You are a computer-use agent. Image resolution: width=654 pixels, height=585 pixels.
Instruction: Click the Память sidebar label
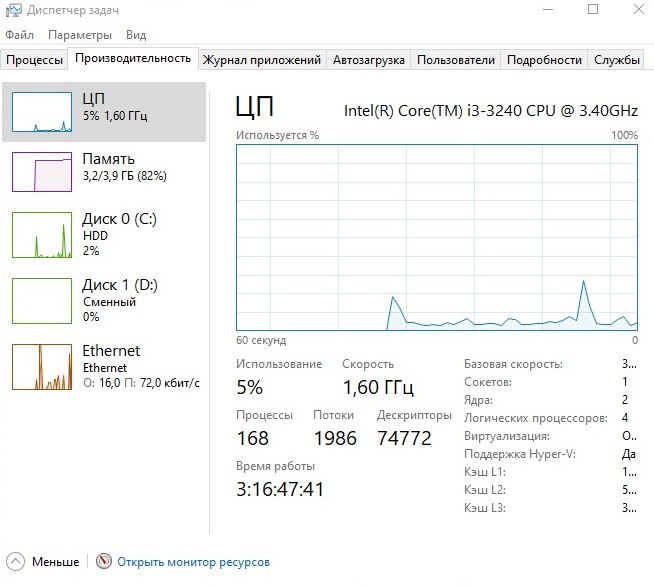tap(108, 159)
